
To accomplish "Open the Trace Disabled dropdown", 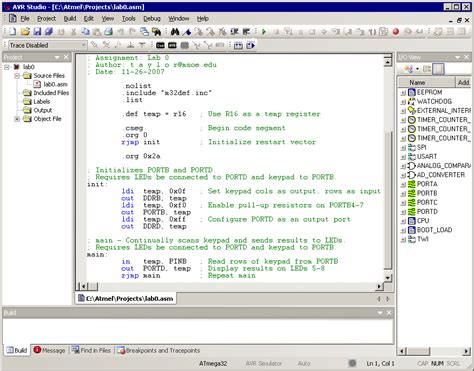I will [x=83, y=45].
